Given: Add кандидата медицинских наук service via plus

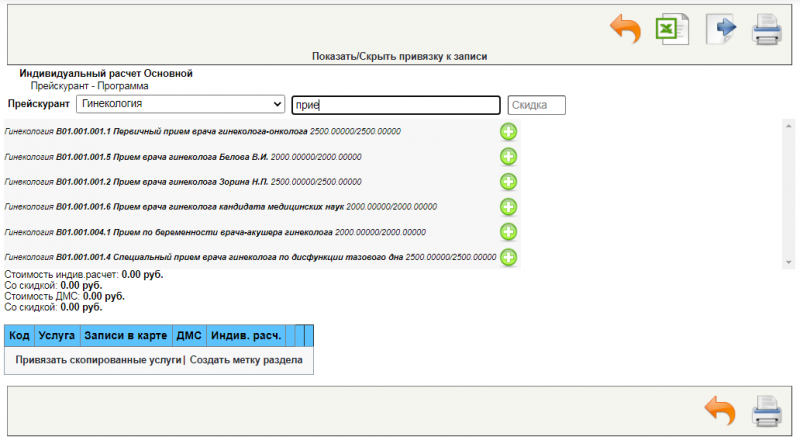Looking at the screenshot, I should pos(508,206).
